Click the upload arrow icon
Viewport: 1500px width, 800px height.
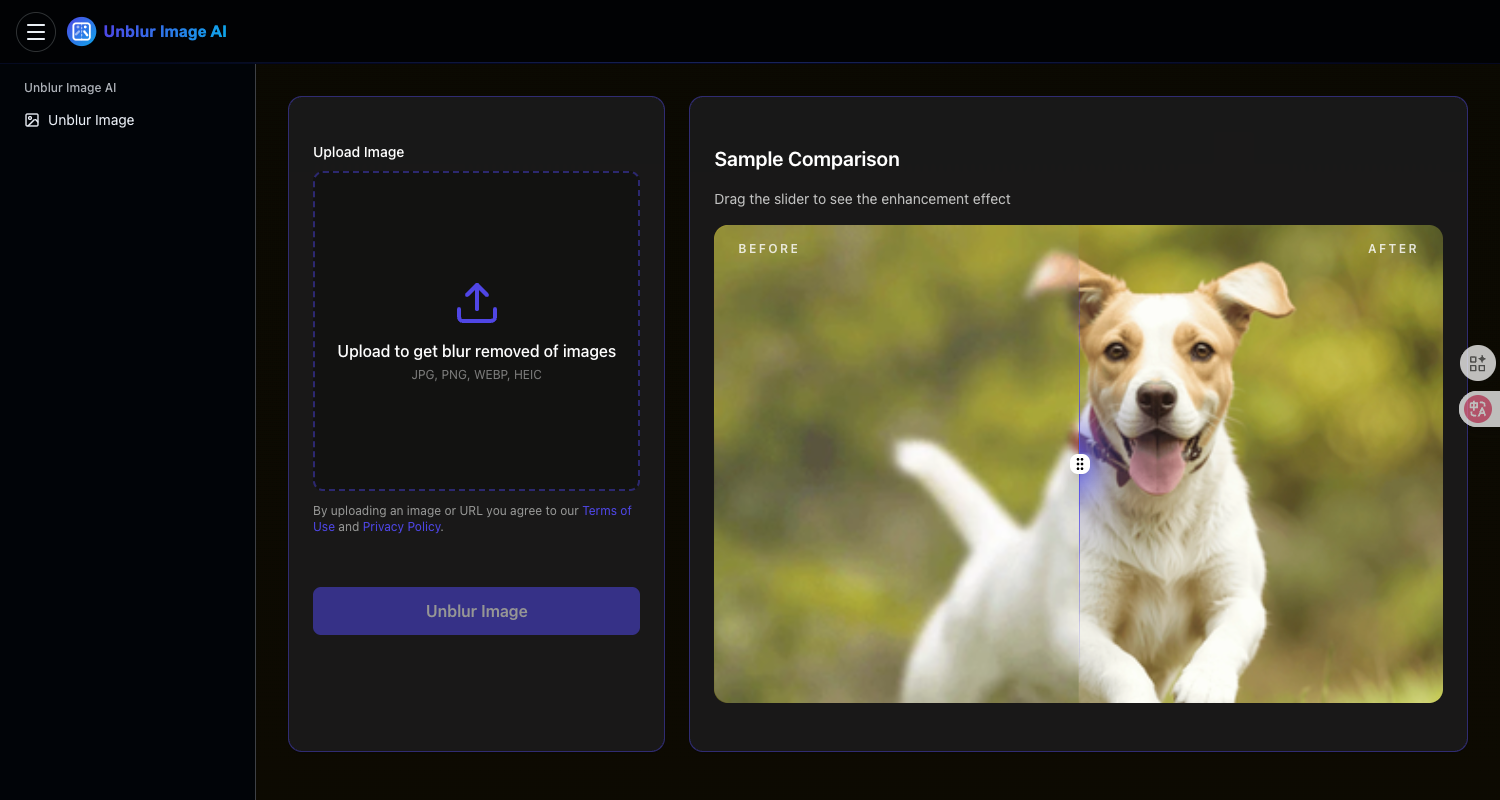pos(477,303)
